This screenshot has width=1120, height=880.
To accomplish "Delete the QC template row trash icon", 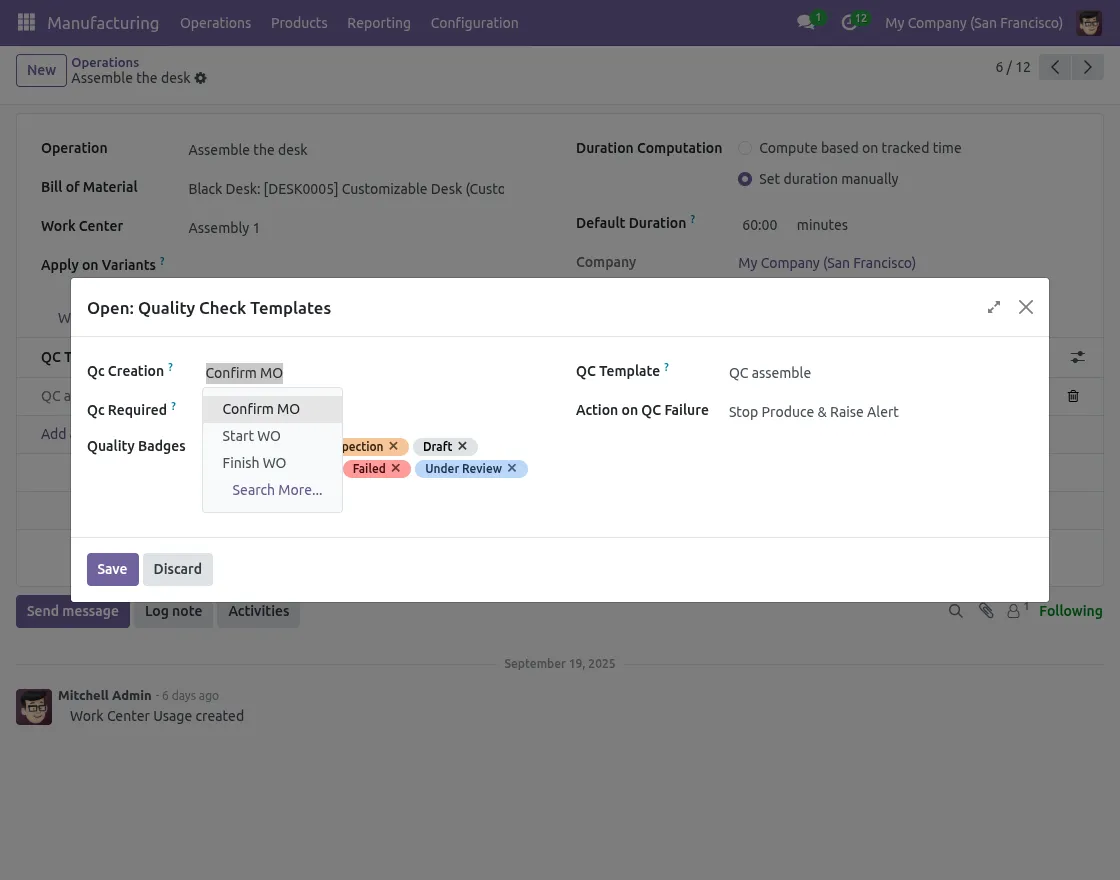I will click(1073, 396).
